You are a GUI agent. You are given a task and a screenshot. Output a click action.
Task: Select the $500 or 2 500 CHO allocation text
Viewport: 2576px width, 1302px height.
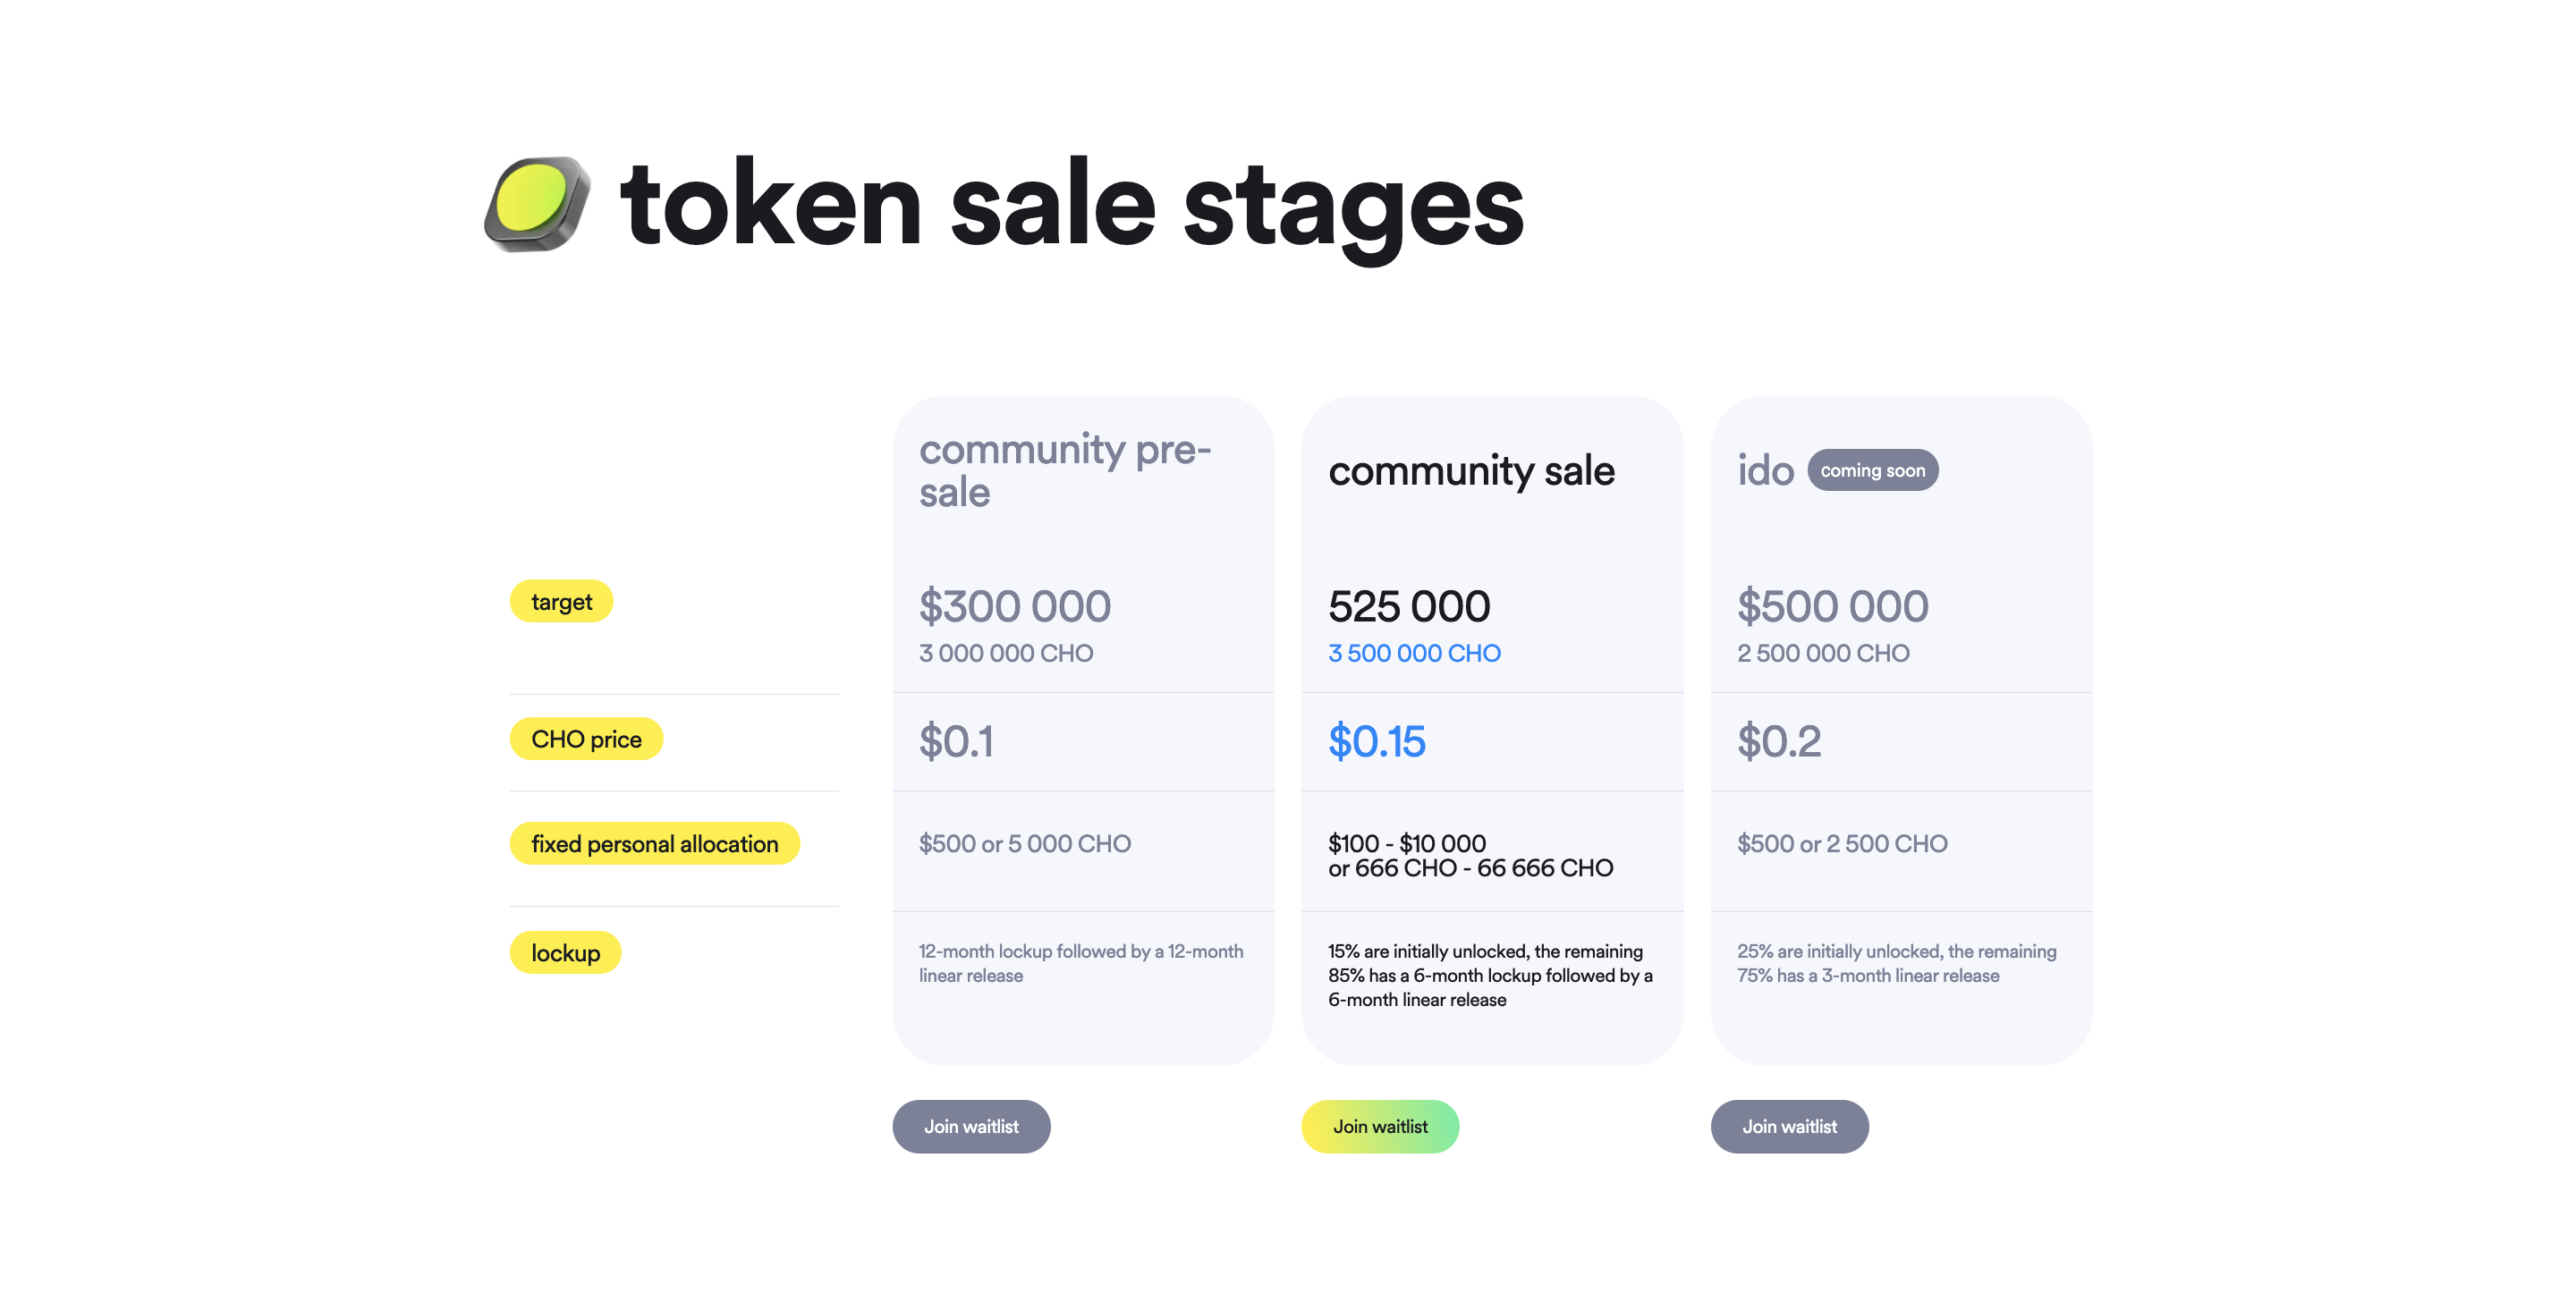coord(1841,843)
